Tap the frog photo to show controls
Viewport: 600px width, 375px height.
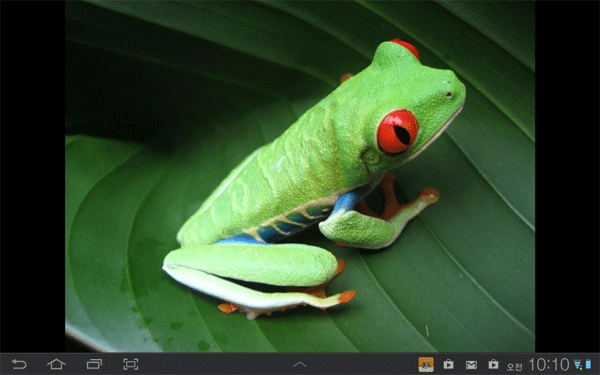pos(300,176)
